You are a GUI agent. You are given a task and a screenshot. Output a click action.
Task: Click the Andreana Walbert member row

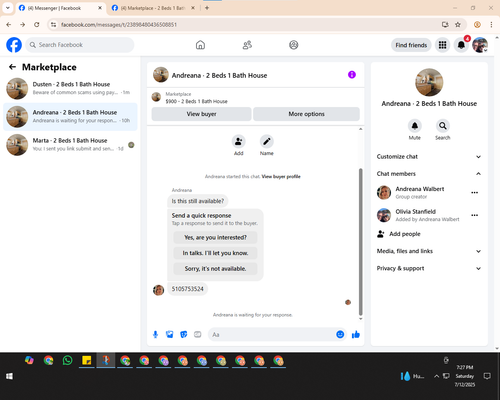pyautogui.click(x=429, y=193)
